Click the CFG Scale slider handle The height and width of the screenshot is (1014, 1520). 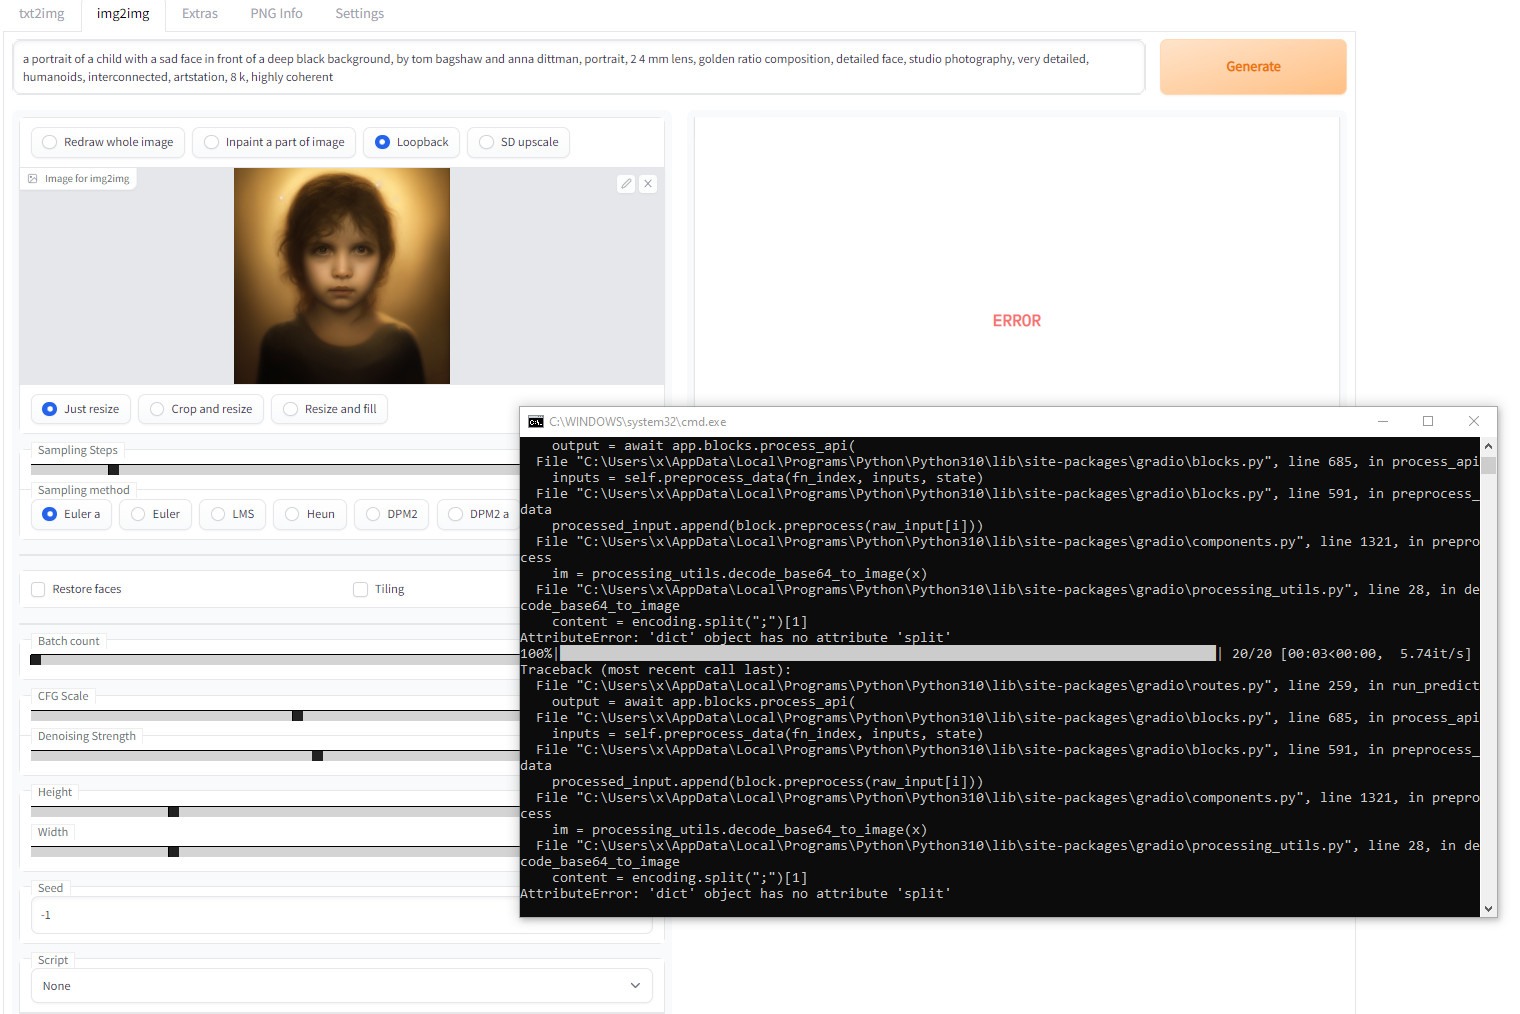[296, 715]
